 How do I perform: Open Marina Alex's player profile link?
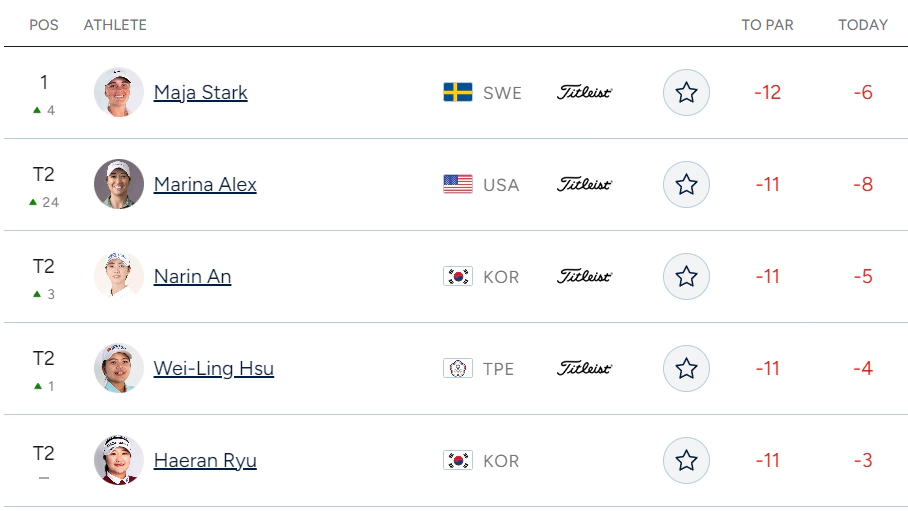pos(205,184)
